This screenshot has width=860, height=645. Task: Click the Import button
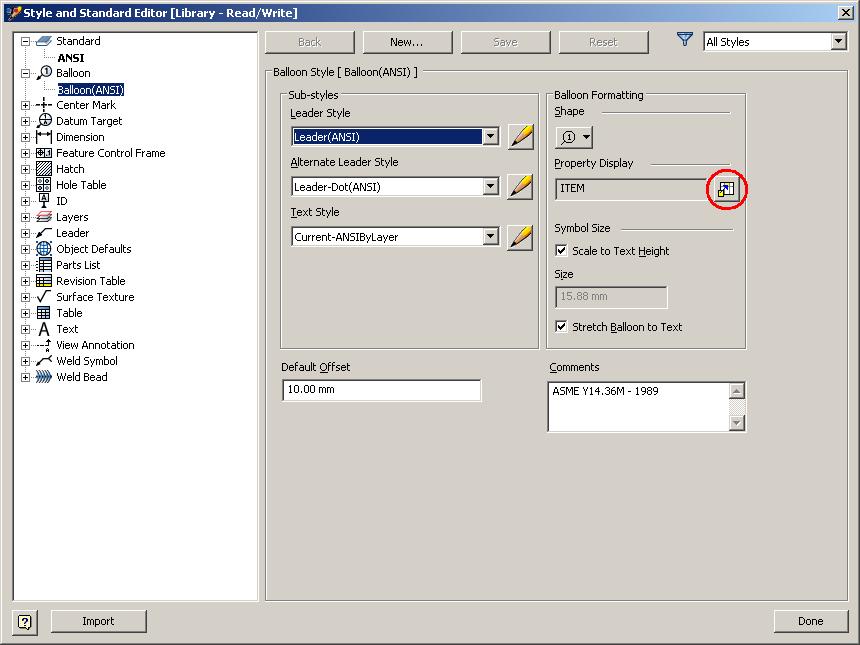point(98,621)
